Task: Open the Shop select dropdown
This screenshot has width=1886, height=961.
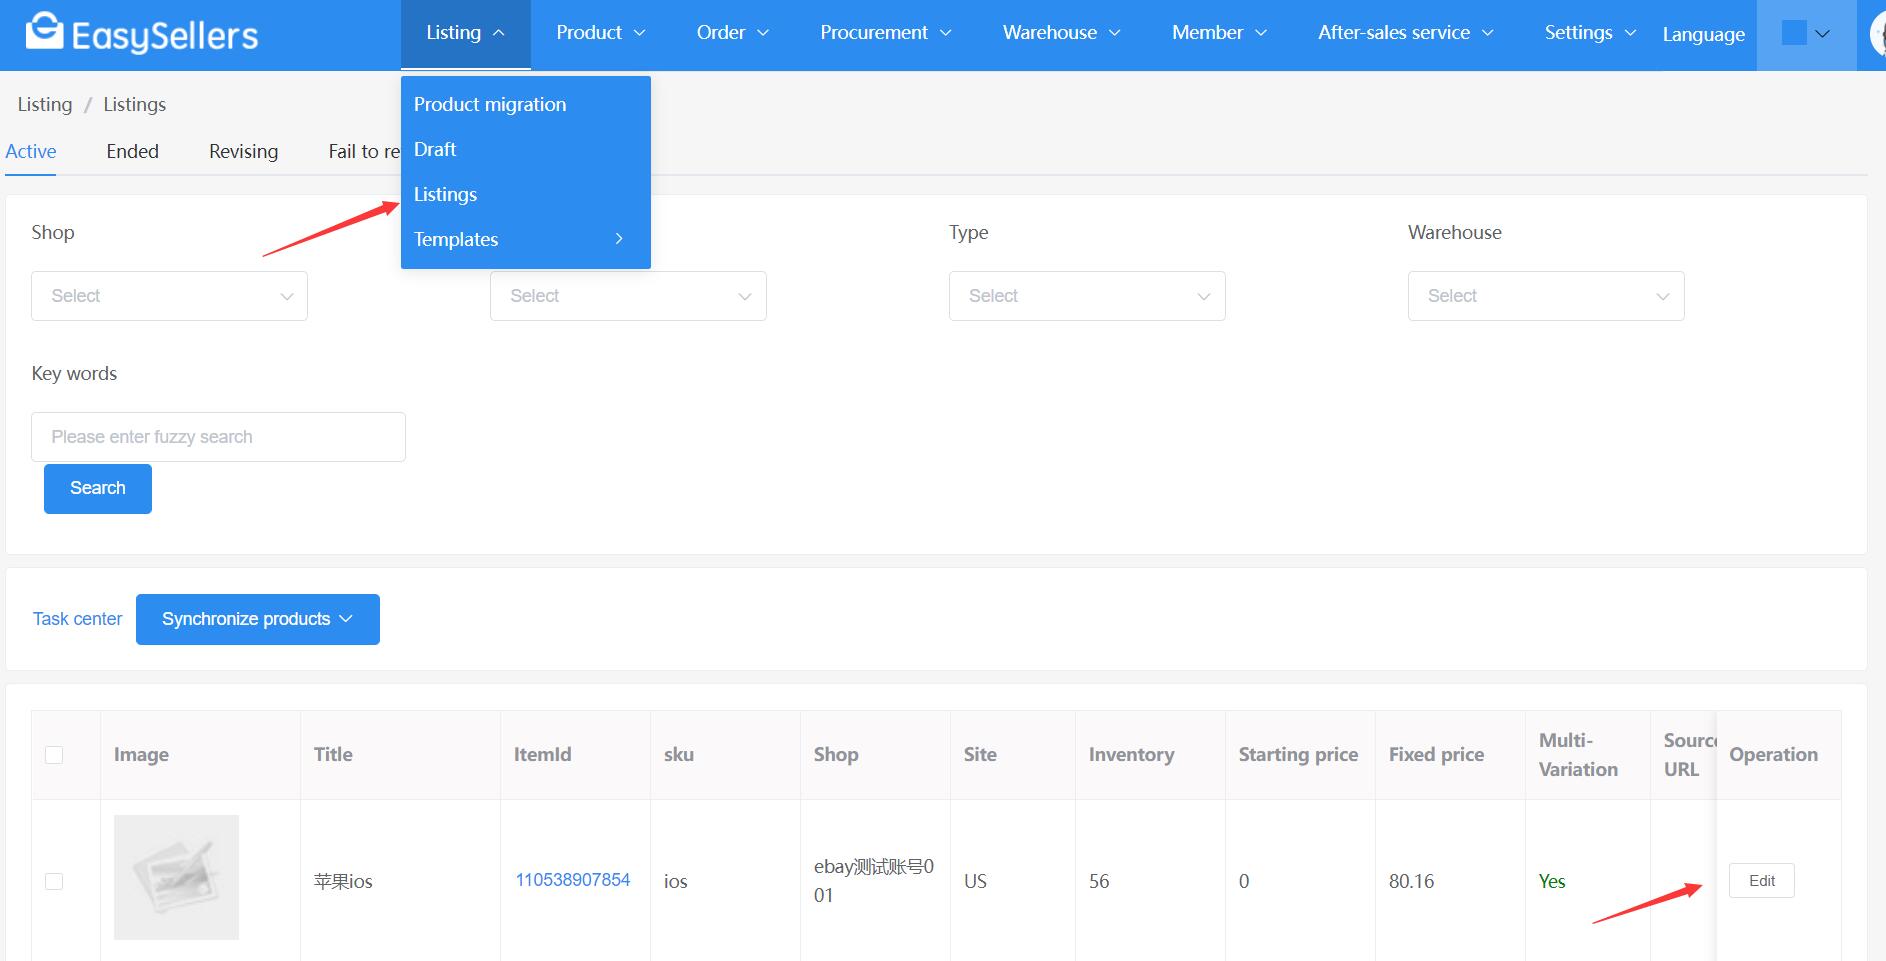Action: (x=169, y=296)
